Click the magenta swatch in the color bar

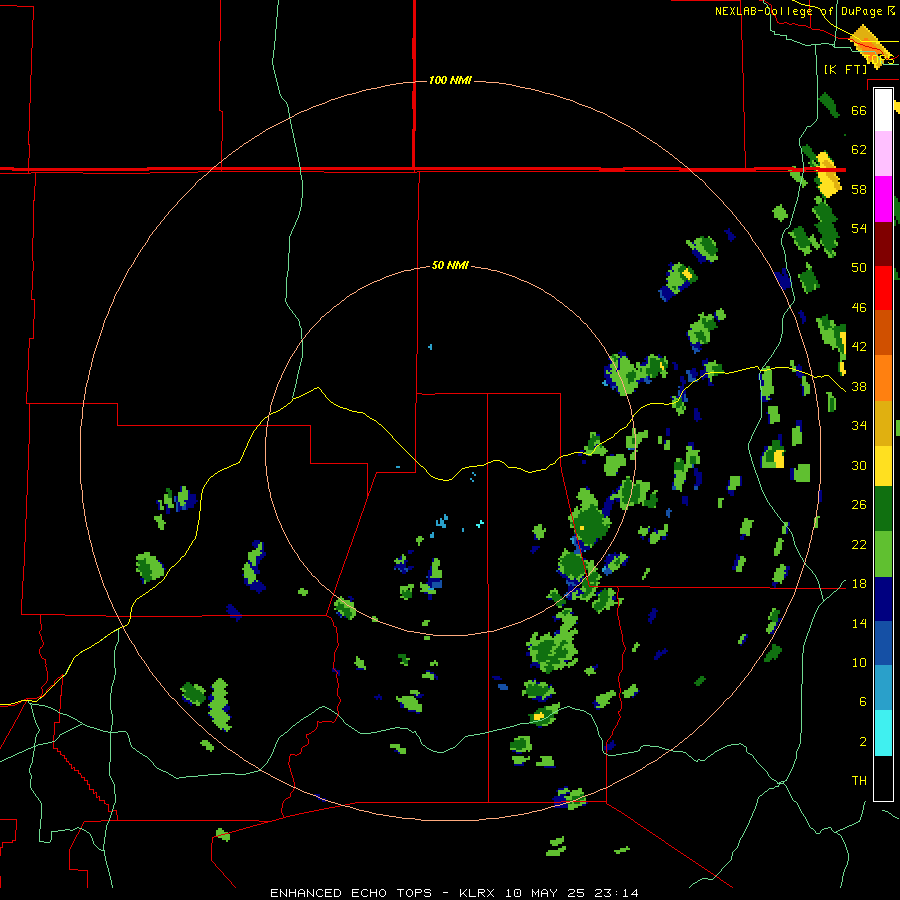point(883,199)
